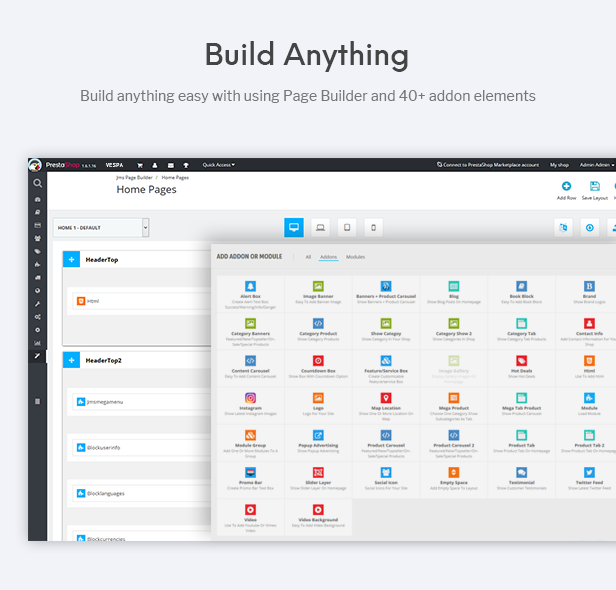Click the Add Row button
Viewport: 616px width, 590px height.
566,191
